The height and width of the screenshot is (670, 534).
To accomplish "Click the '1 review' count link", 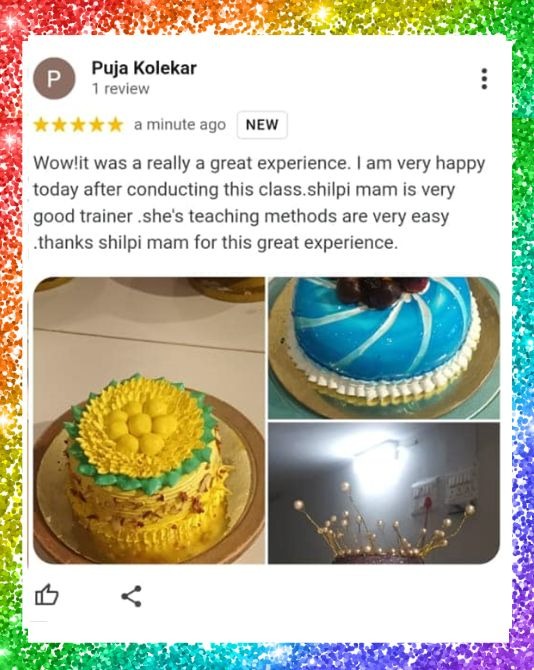I will pos(121,89).
